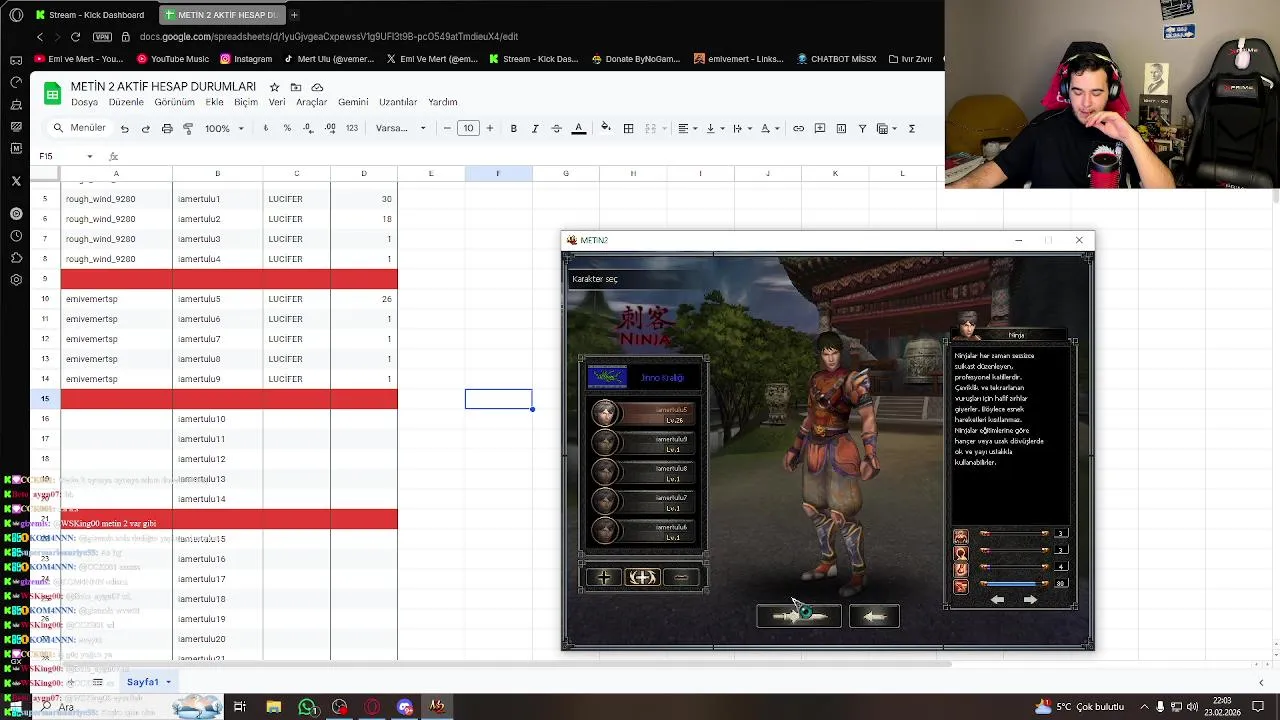The width and height of the screenshot is (1280, 720).
Task: Open the Uzantılar menu
Action: coord(398,102)
